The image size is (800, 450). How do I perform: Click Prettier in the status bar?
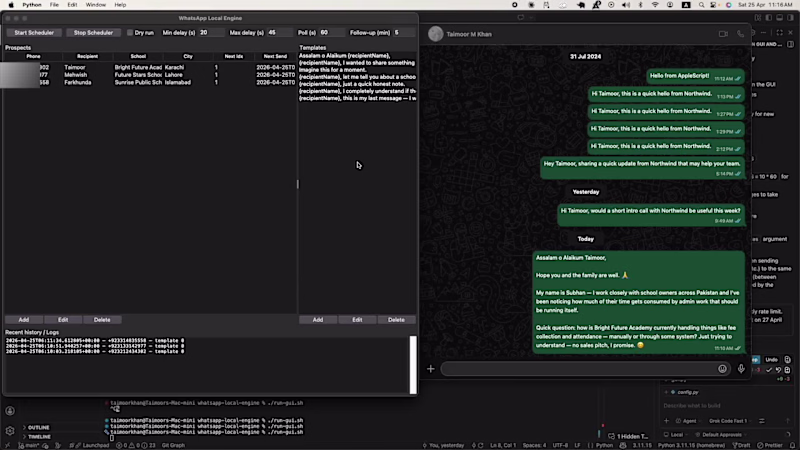click(x=771, y=445)
